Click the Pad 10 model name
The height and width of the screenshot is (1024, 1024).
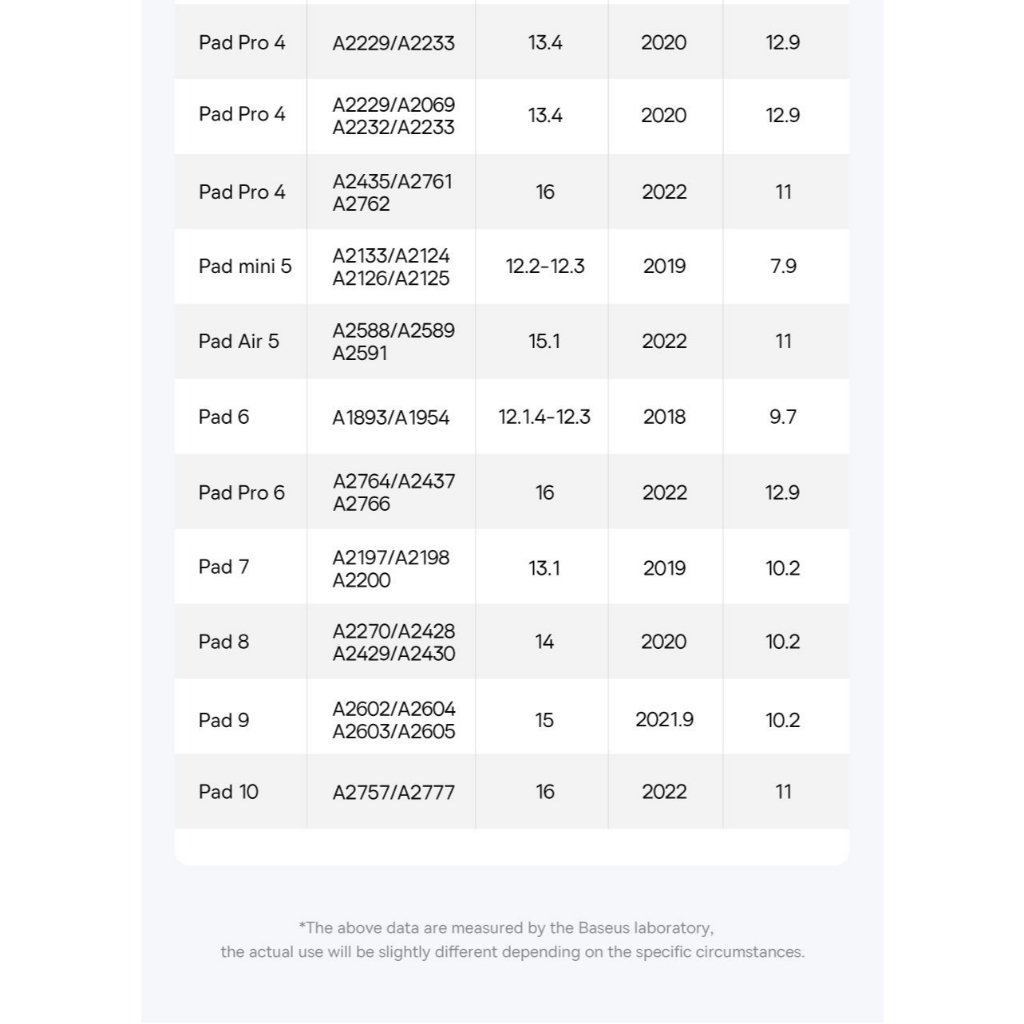(x=228, y=792)
